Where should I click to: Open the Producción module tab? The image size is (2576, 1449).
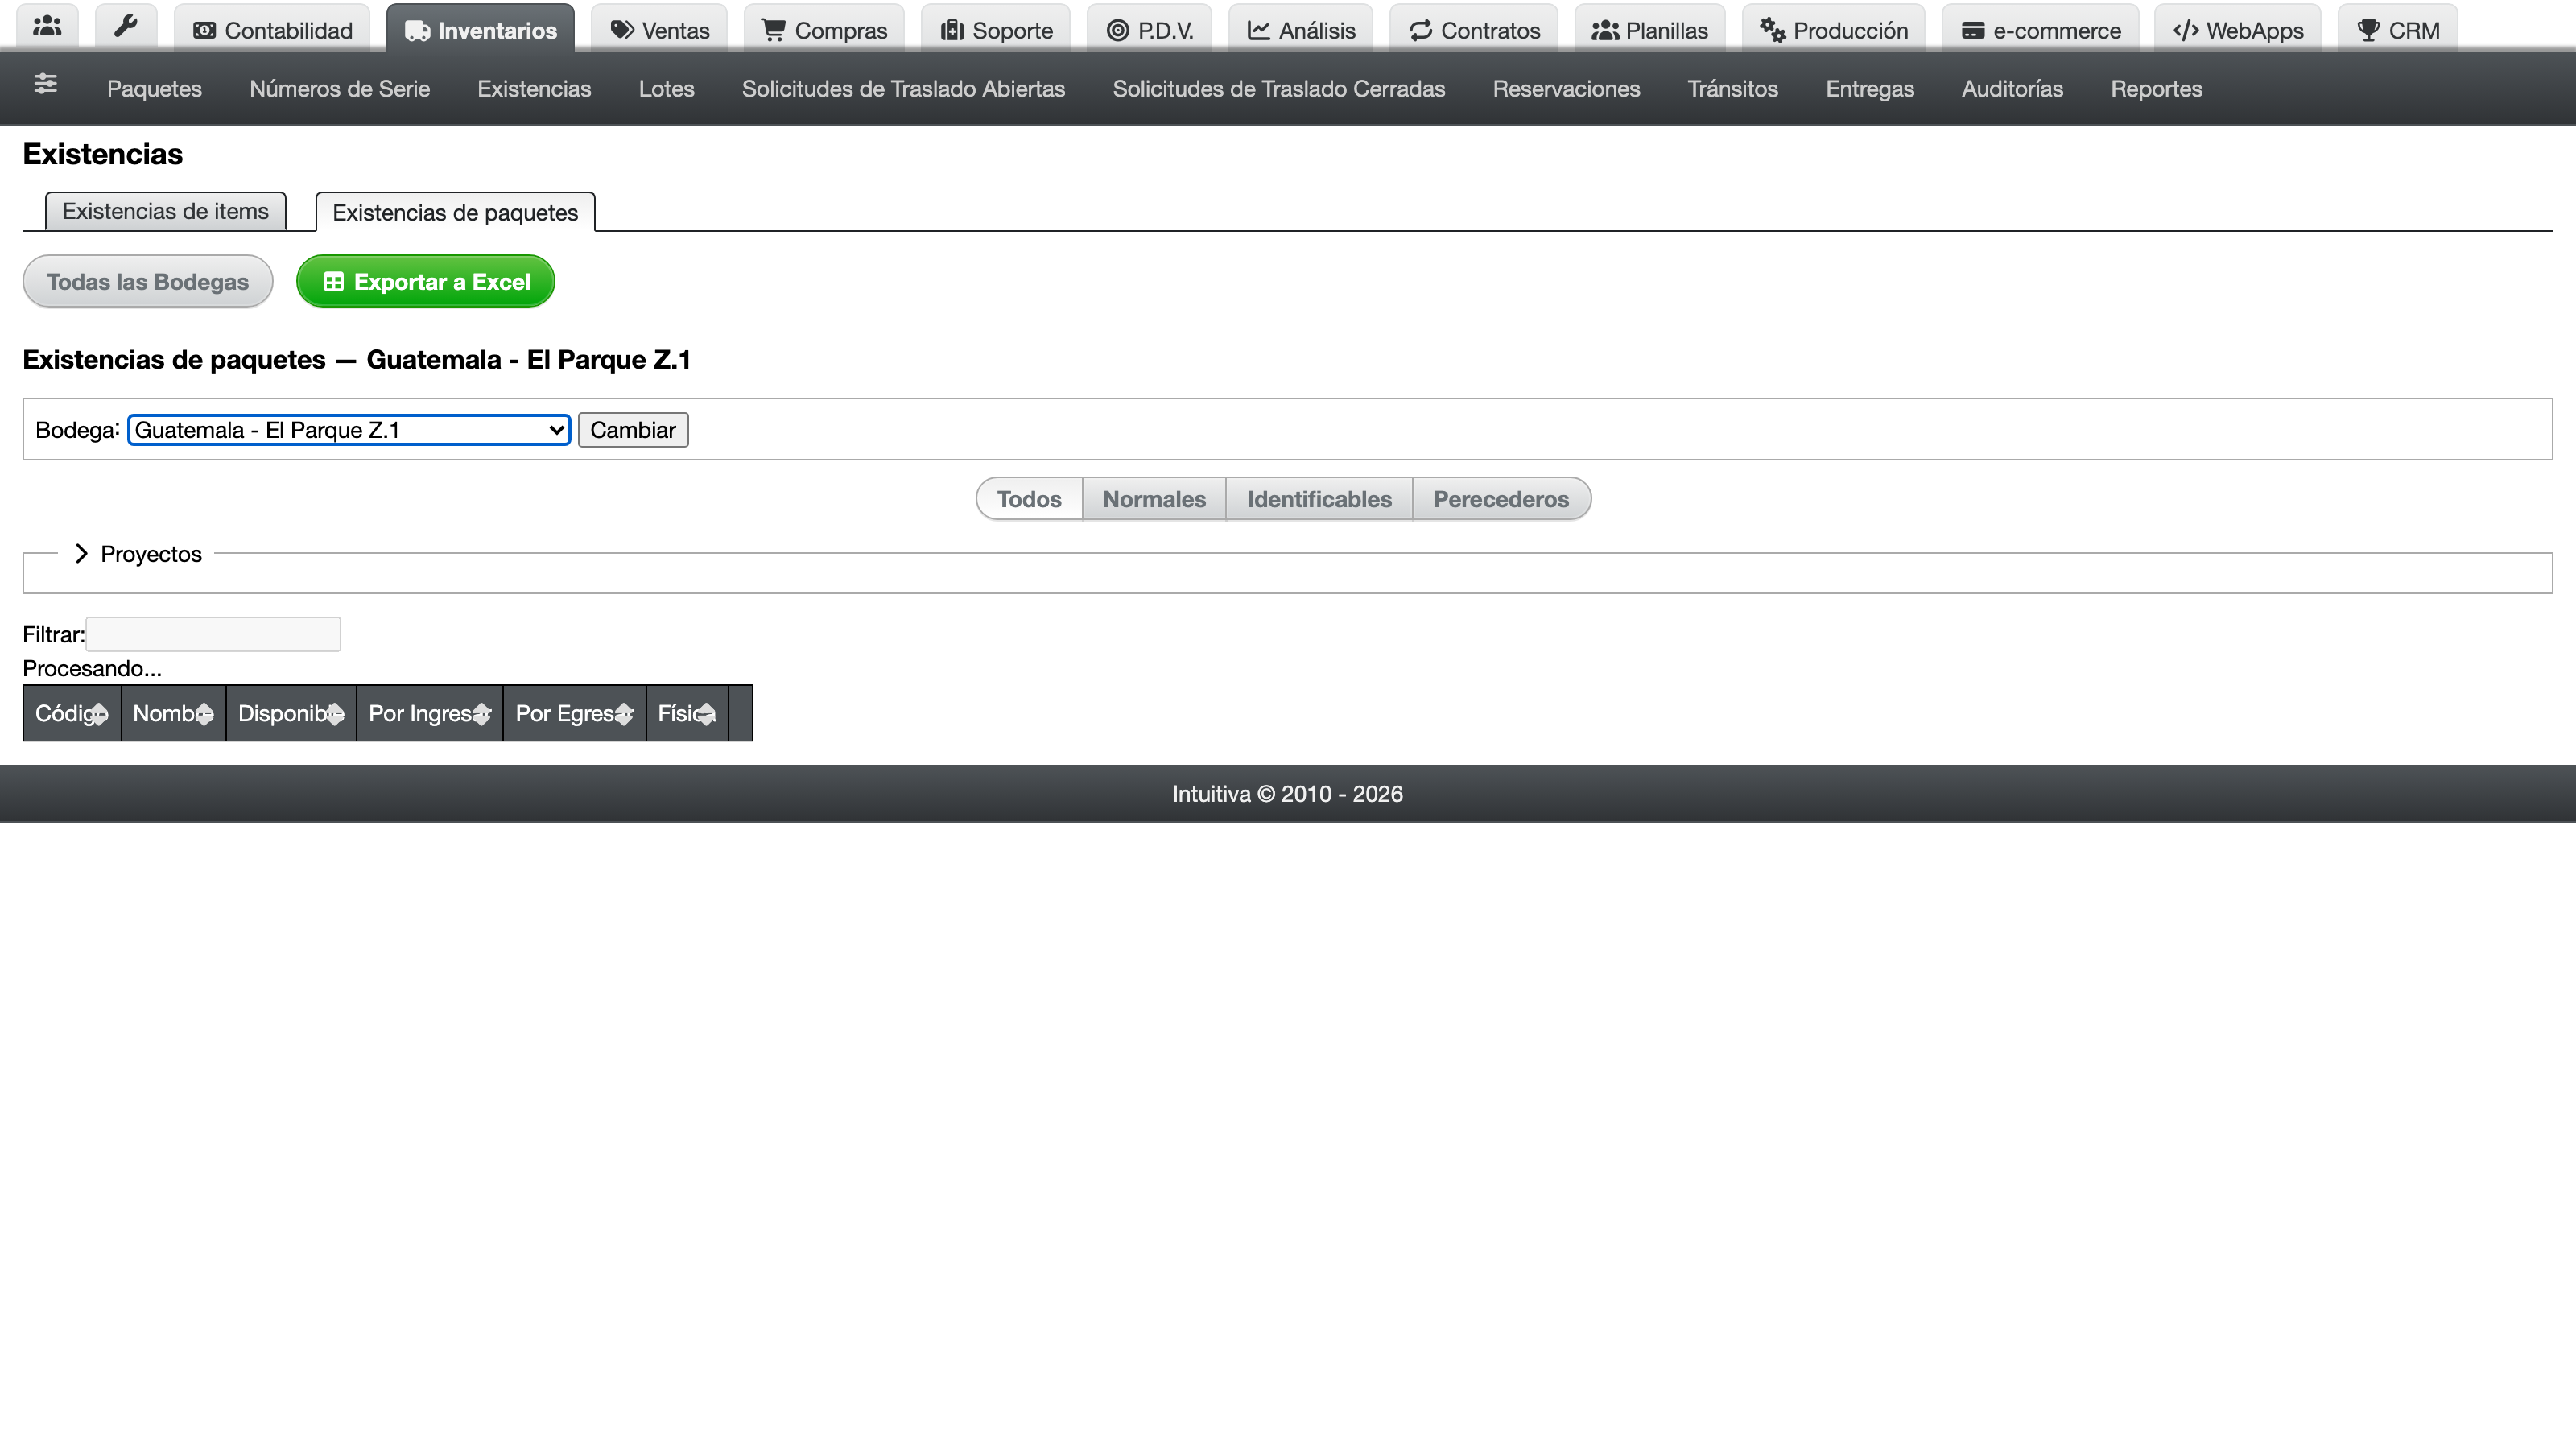coord(1834,29)
